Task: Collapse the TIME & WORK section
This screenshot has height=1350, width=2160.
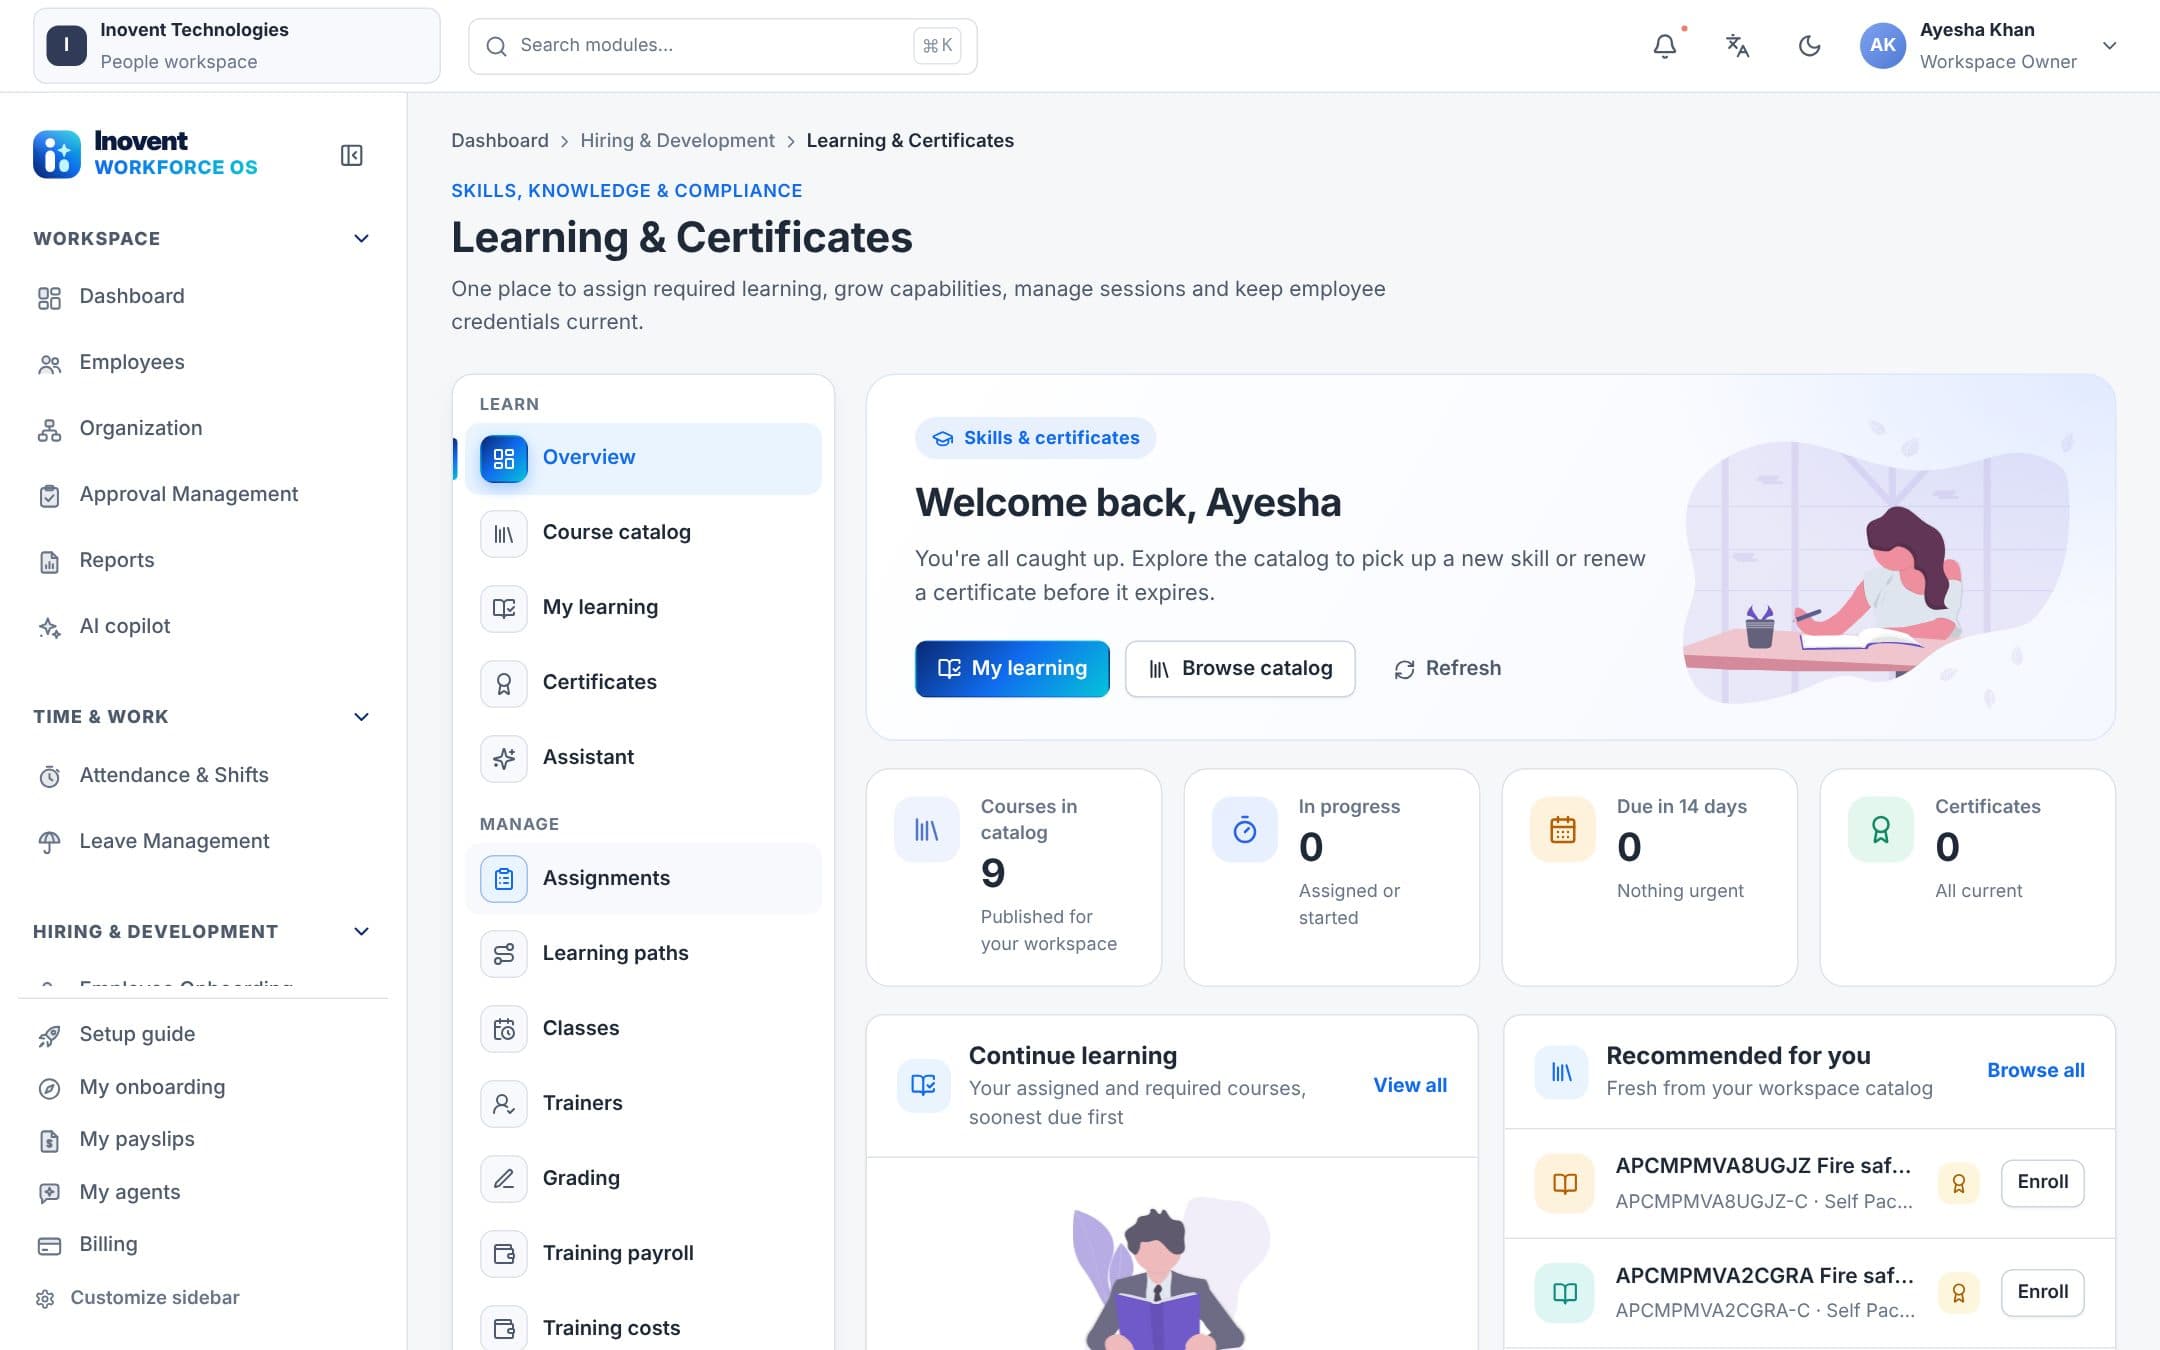Action: [361, 716]
